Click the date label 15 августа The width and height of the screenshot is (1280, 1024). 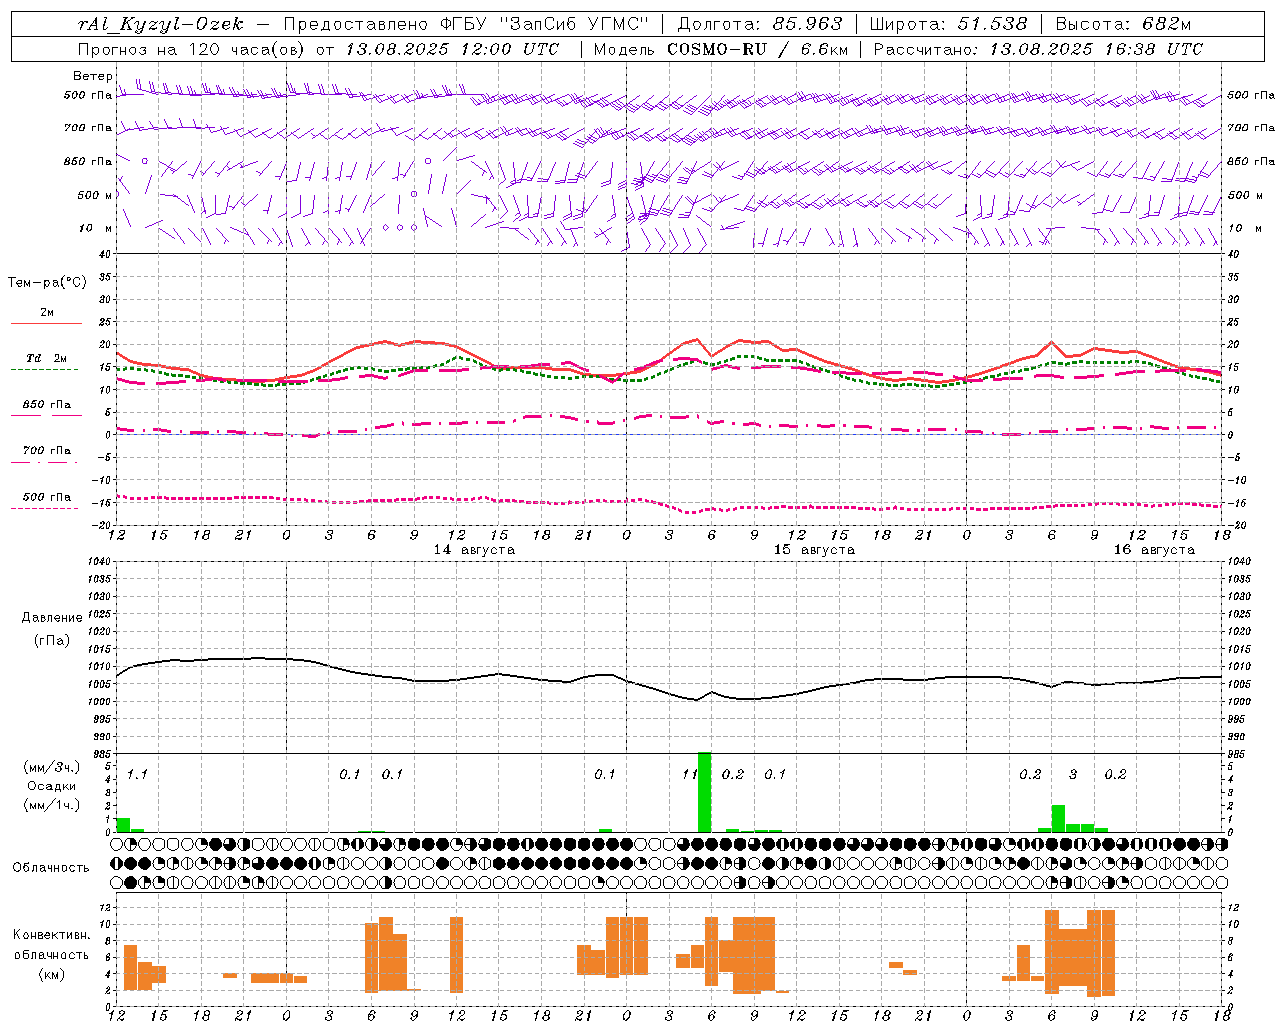[814, 550]
